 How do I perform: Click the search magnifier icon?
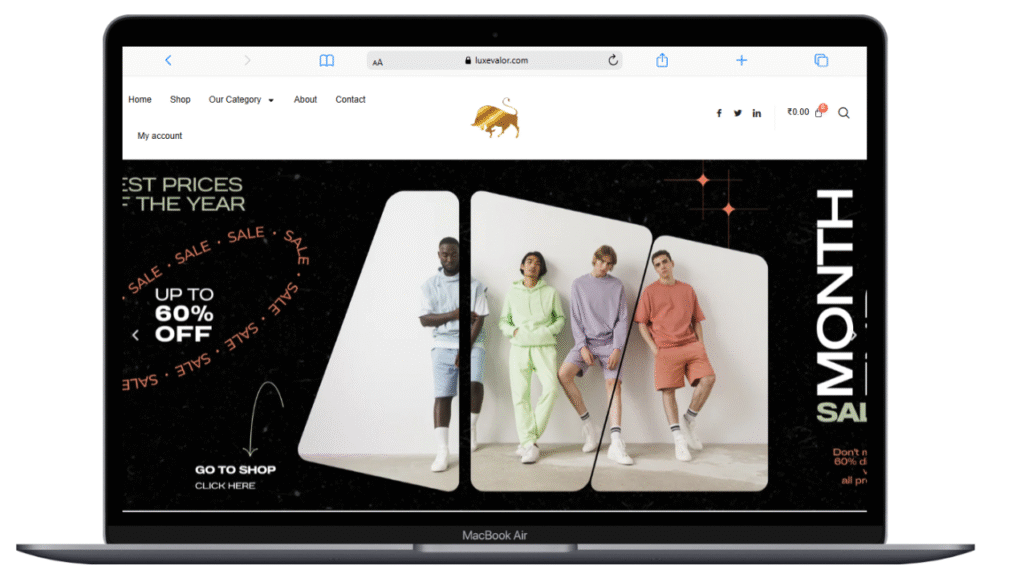[x=843, y=113]
